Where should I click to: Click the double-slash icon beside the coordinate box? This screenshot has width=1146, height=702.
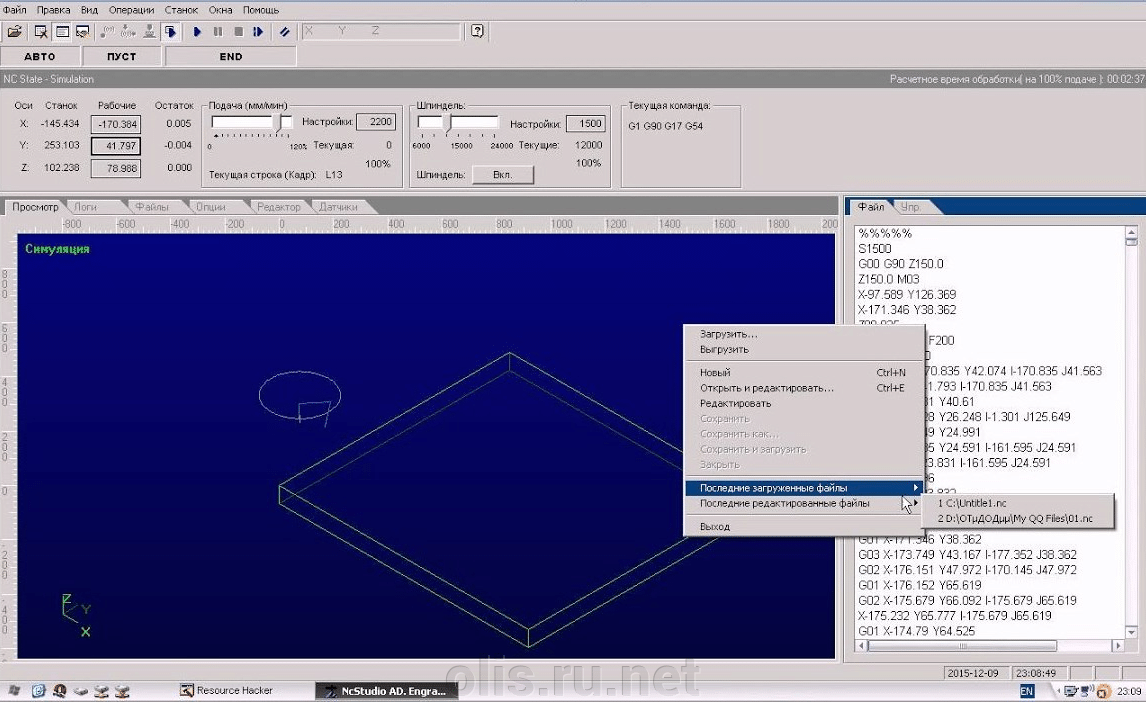(285, 32)
